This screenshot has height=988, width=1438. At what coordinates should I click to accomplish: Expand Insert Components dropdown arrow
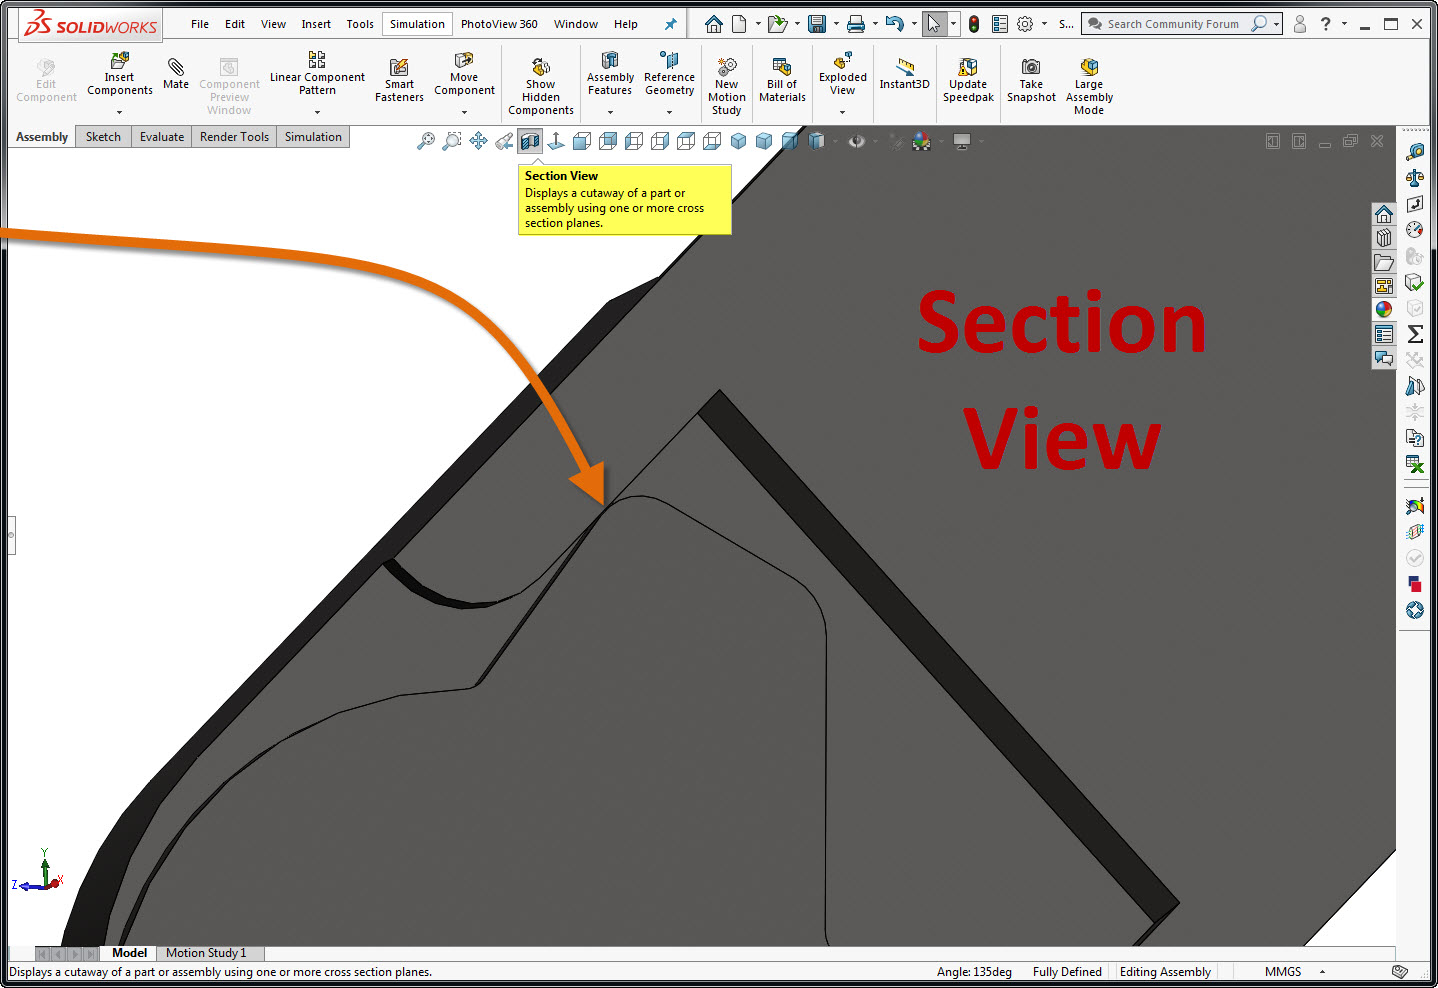click(119, 112)
